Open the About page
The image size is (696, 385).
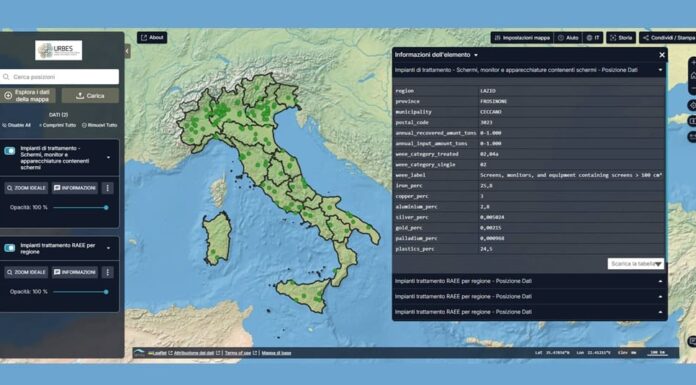152,38
